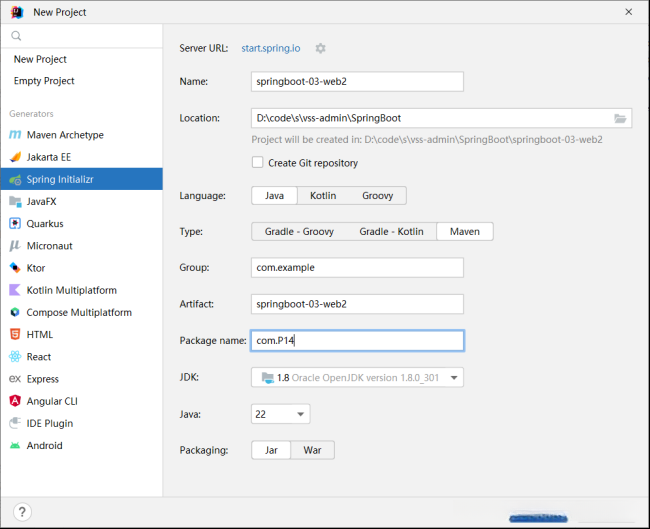Click the help question mark button
The image size is (650, 529).
point(22,512)
